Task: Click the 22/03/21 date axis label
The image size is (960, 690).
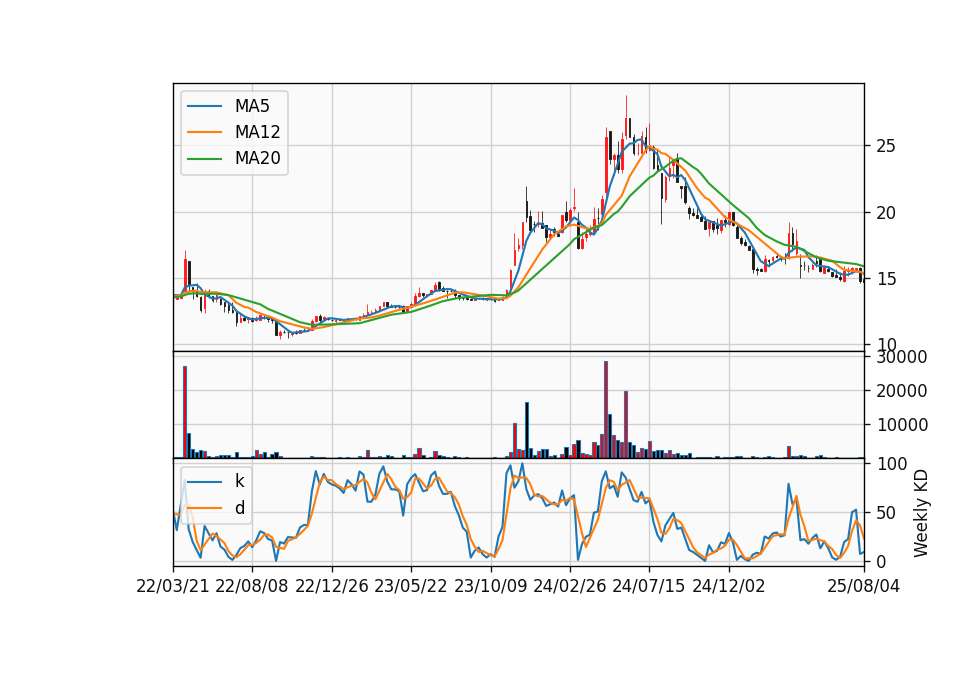Action: (x=173, y=586)
